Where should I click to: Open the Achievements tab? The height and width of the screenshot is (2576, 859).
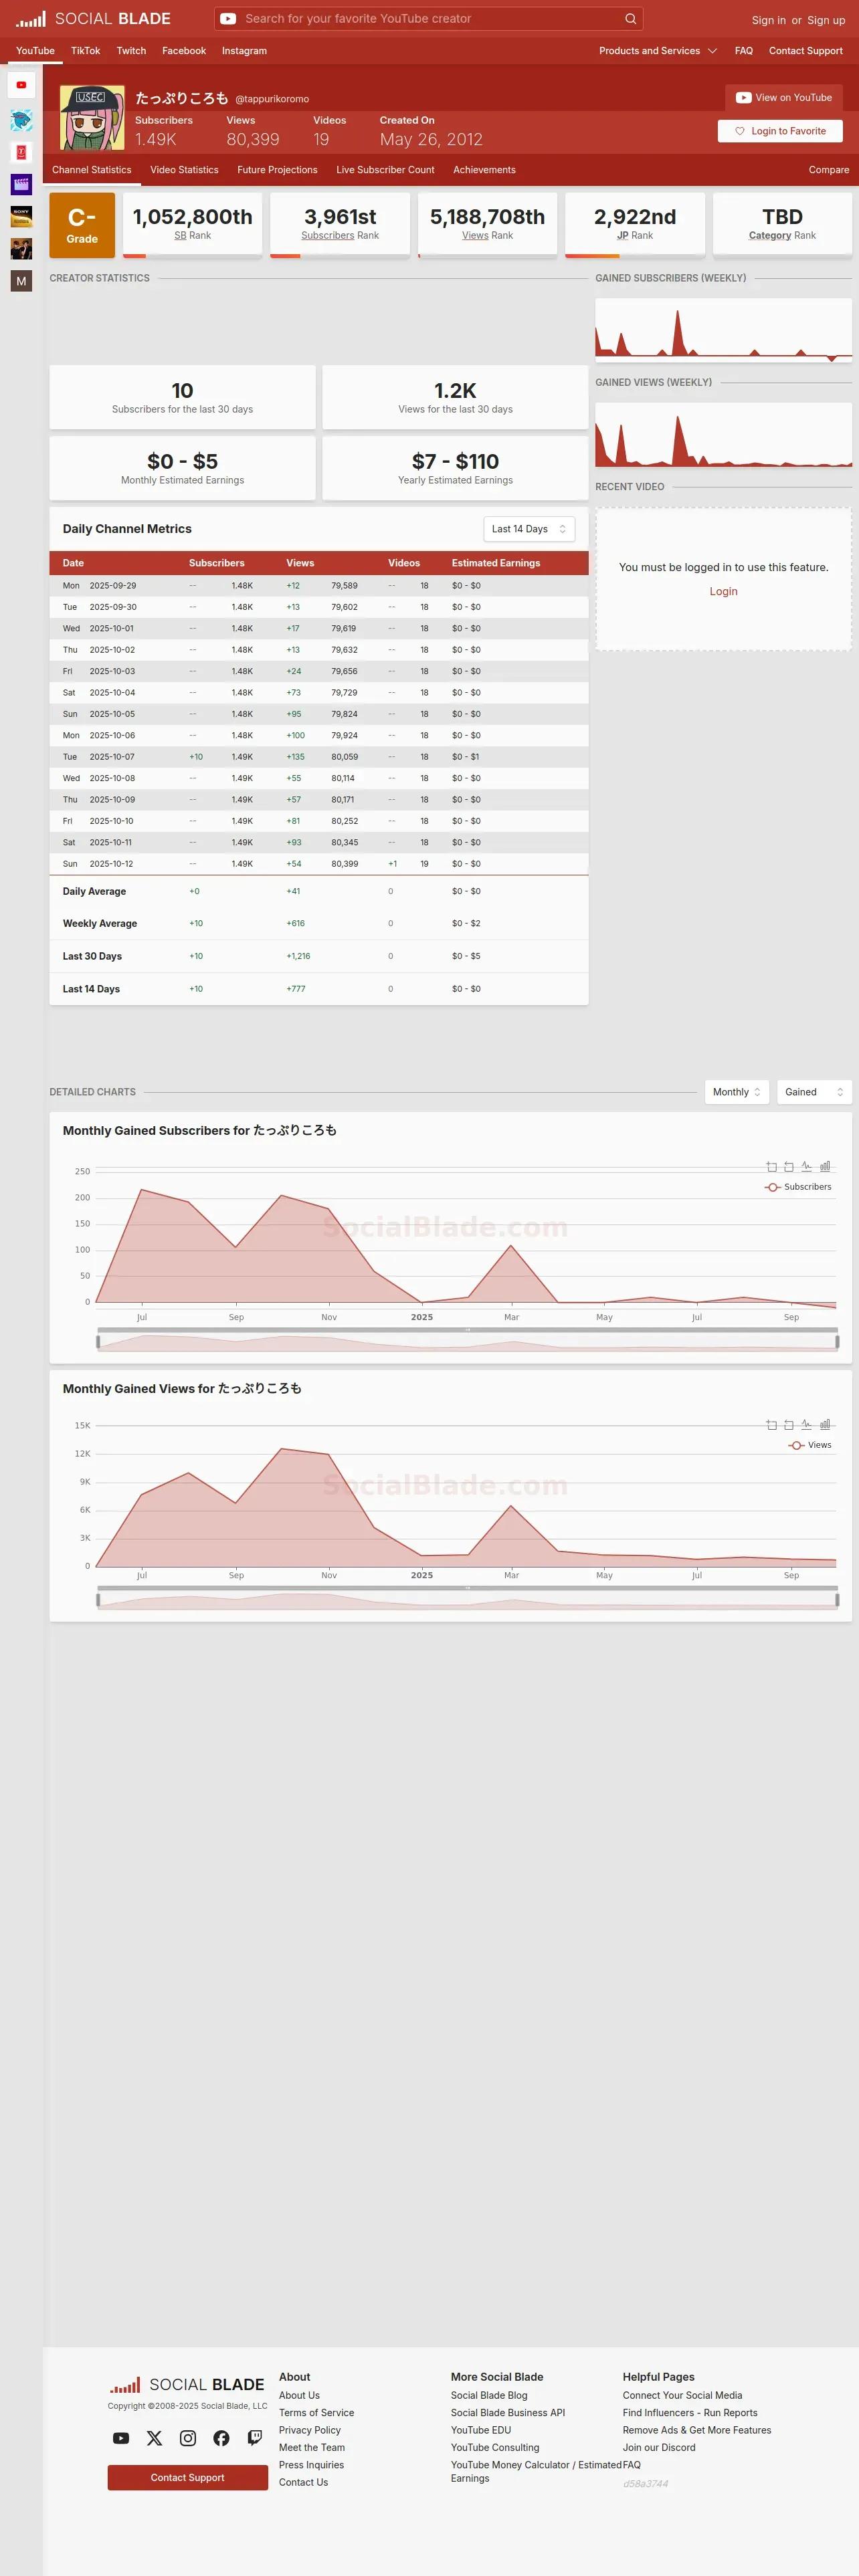(484, 170)
